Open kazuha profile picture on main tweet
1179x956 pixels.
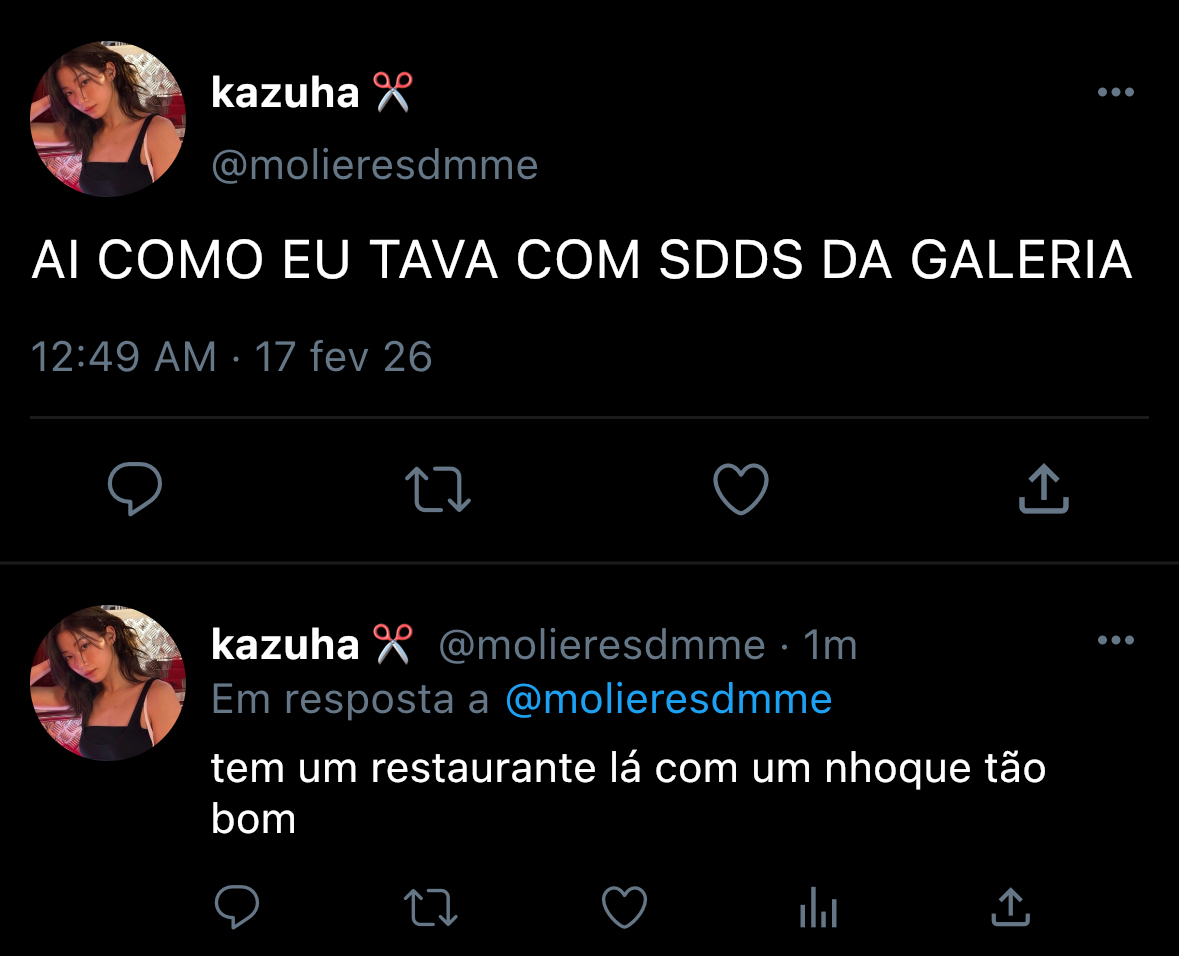pyautogui.click(x=108, y=119)
